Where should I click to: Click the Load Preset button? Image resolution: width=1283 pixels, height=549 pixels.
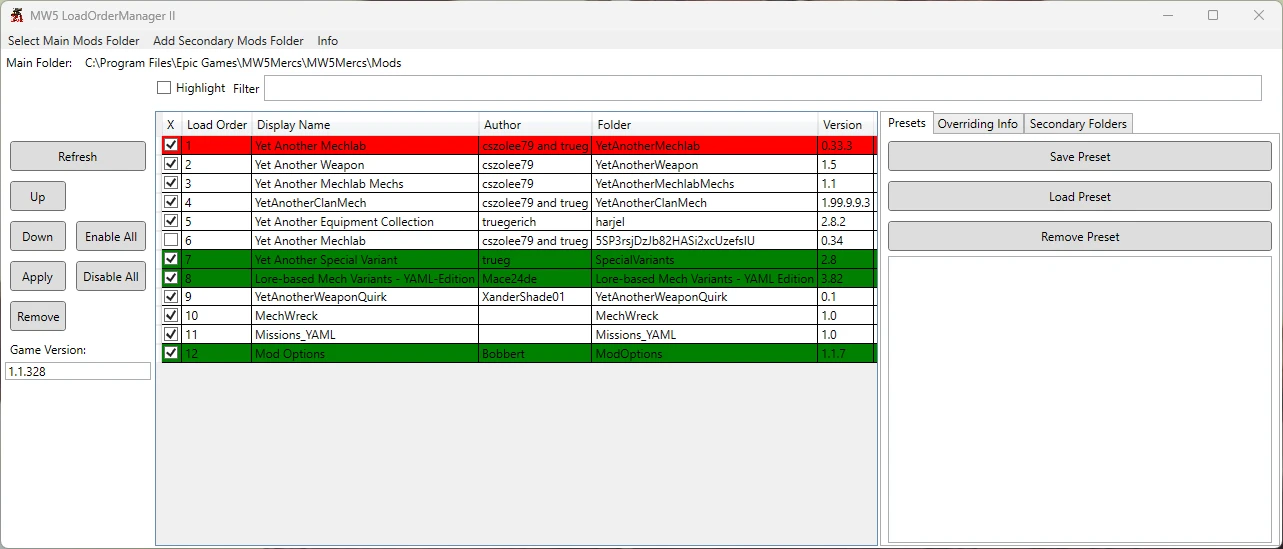click(x=1080, y=196)
